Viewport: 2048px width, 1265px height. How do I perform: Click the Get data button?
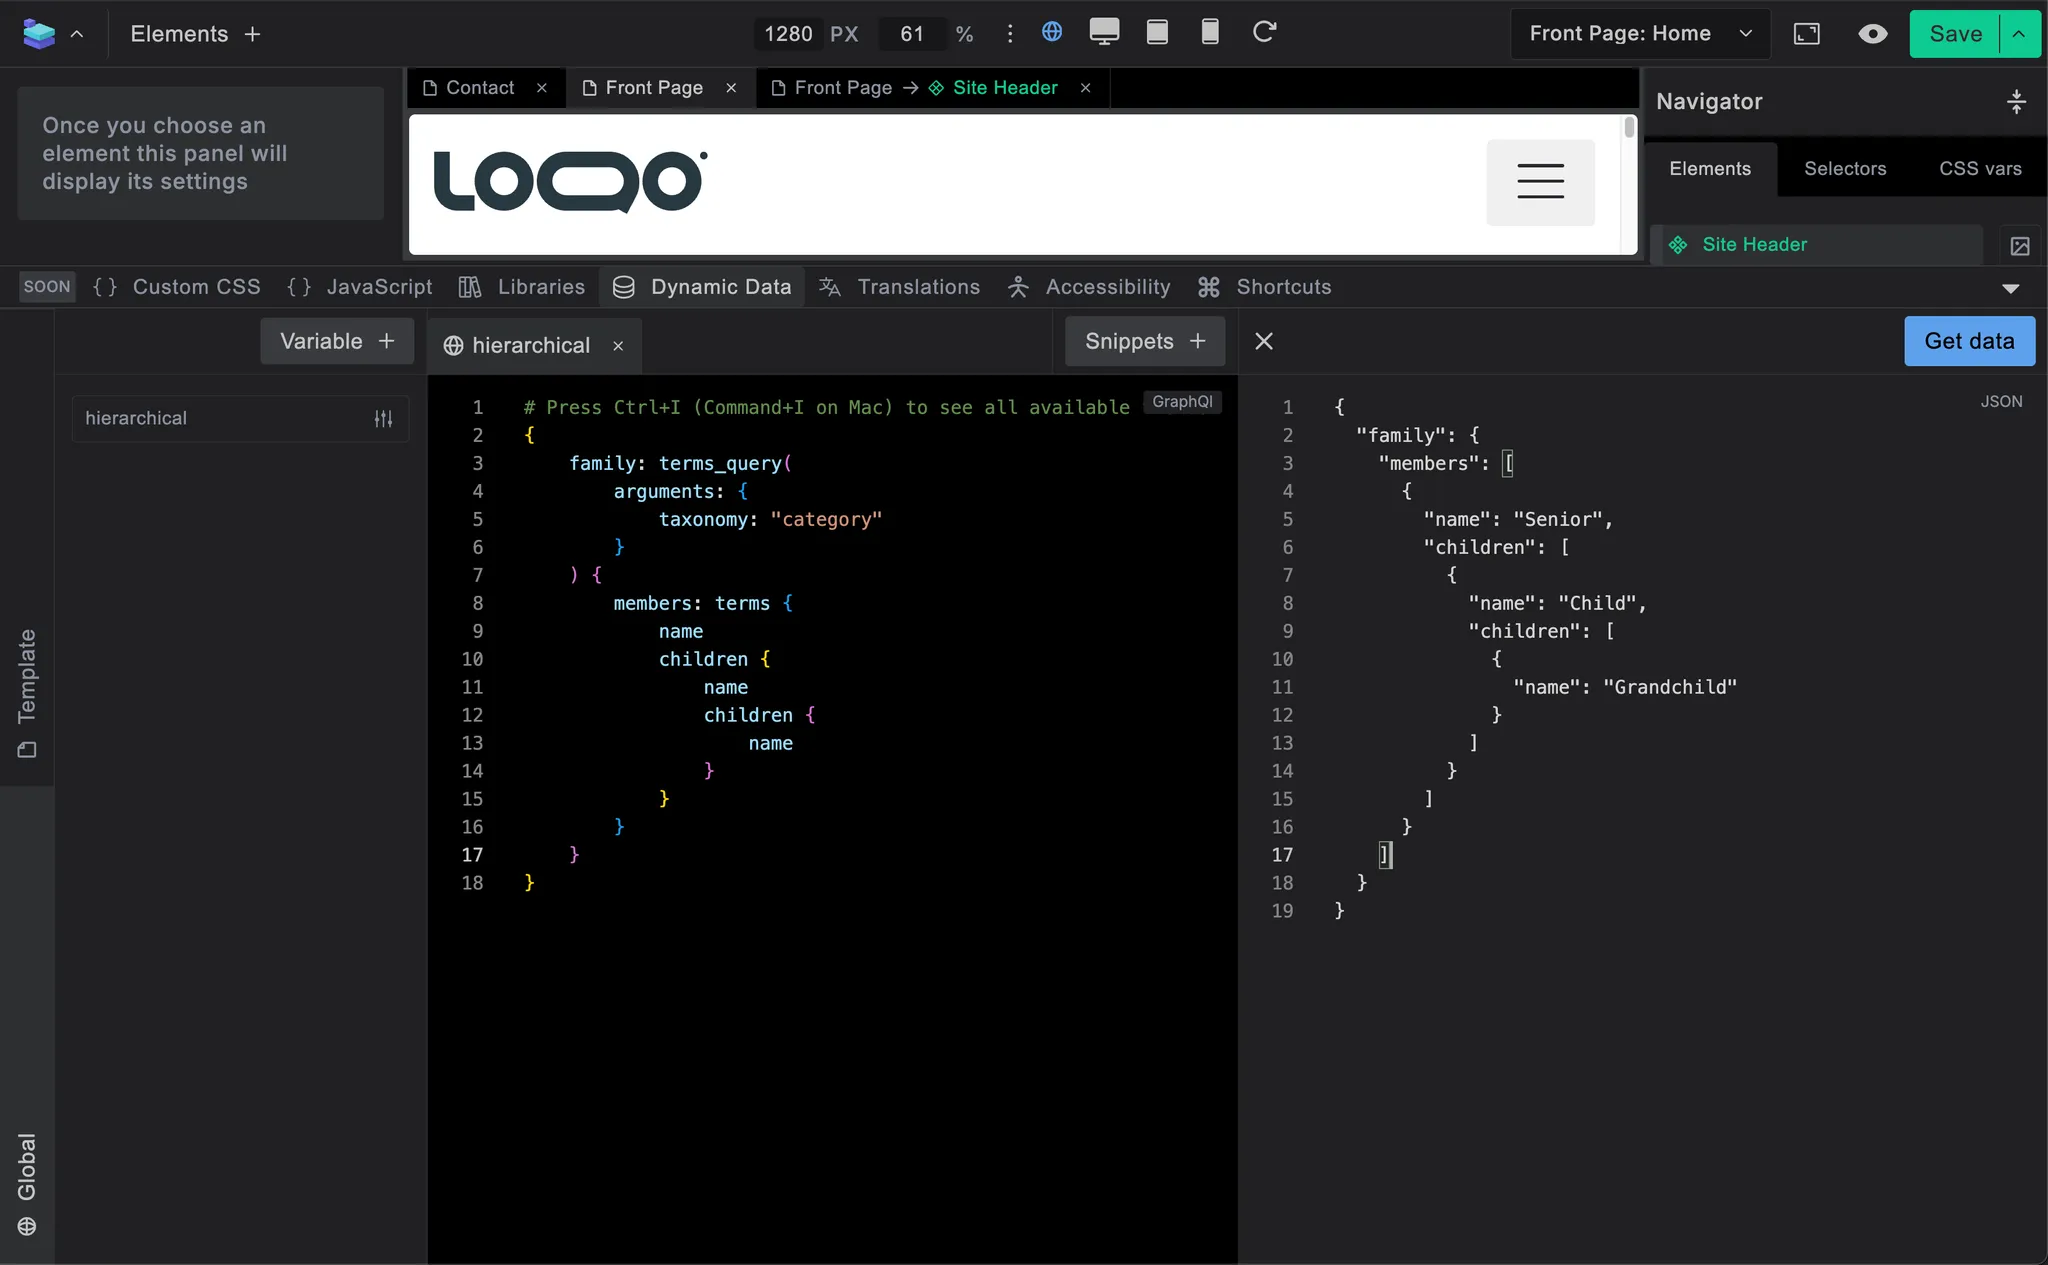(1968, 341)
